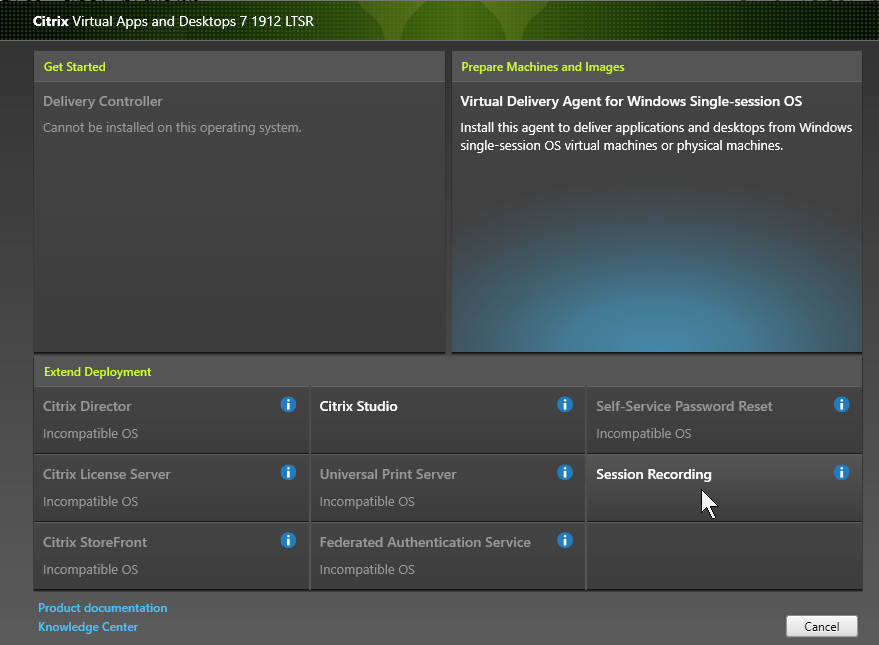Open the Product documentation link
Viewport: 879px width, 645px height.
click(x=102, y=608)
